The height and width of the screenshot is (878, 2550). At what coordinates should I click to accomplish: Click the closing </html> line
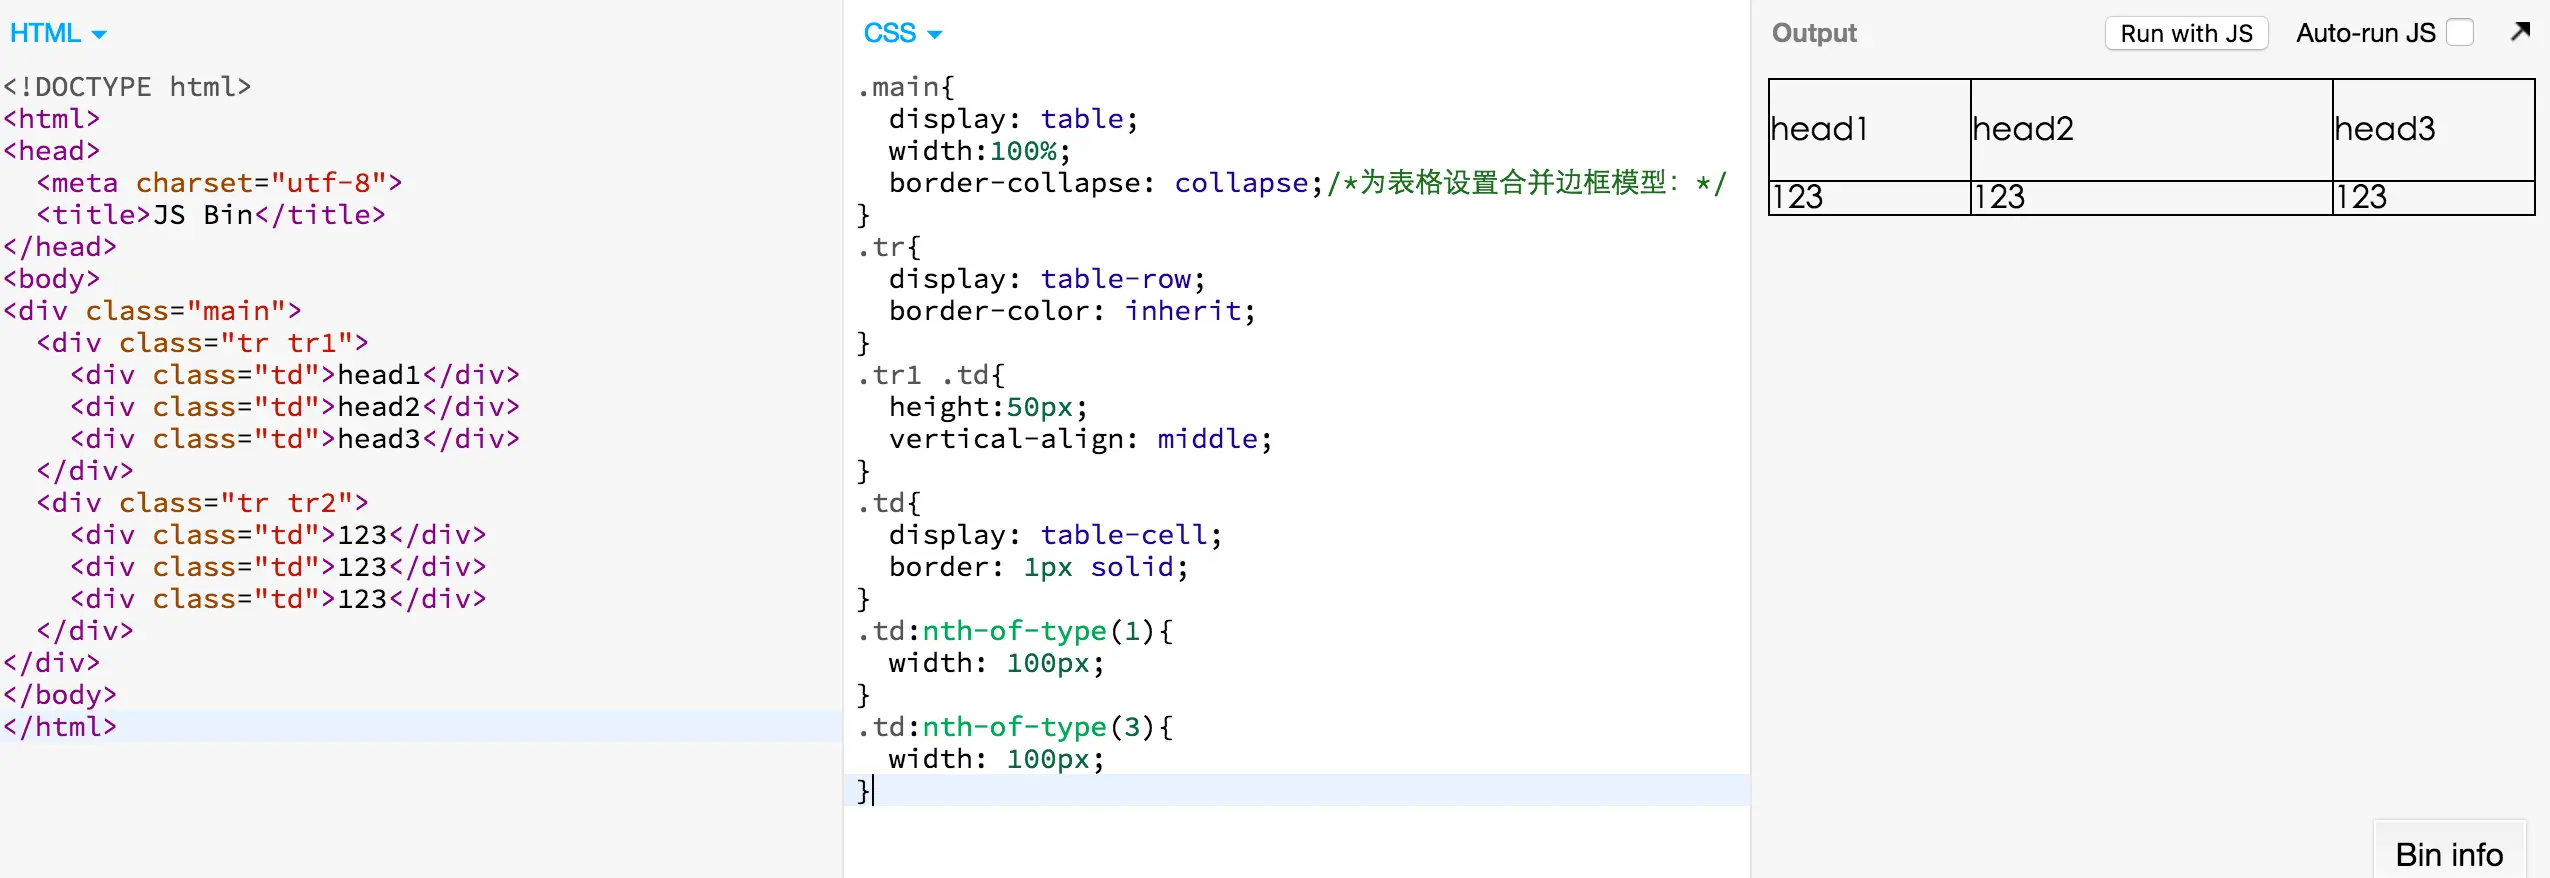pos(60,727)
